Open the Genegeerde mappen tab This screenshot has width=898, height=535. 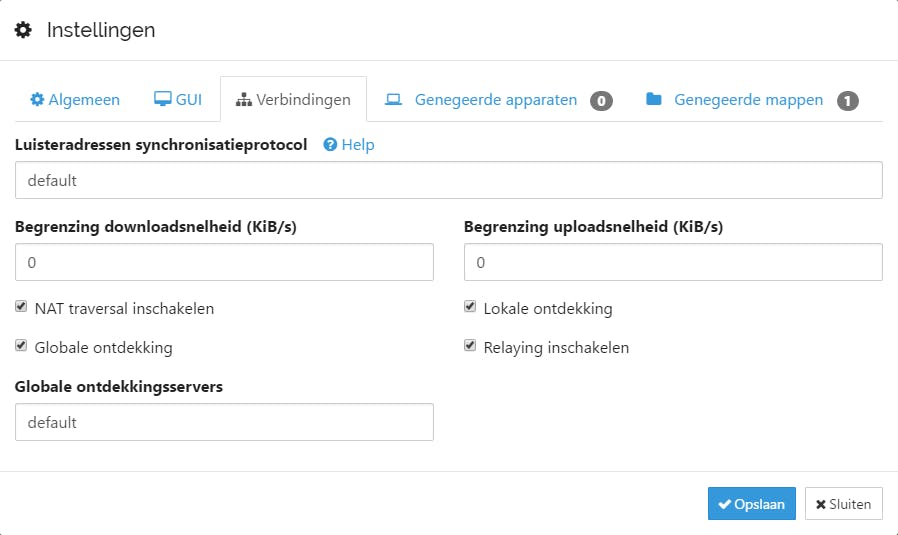[748, 100]
